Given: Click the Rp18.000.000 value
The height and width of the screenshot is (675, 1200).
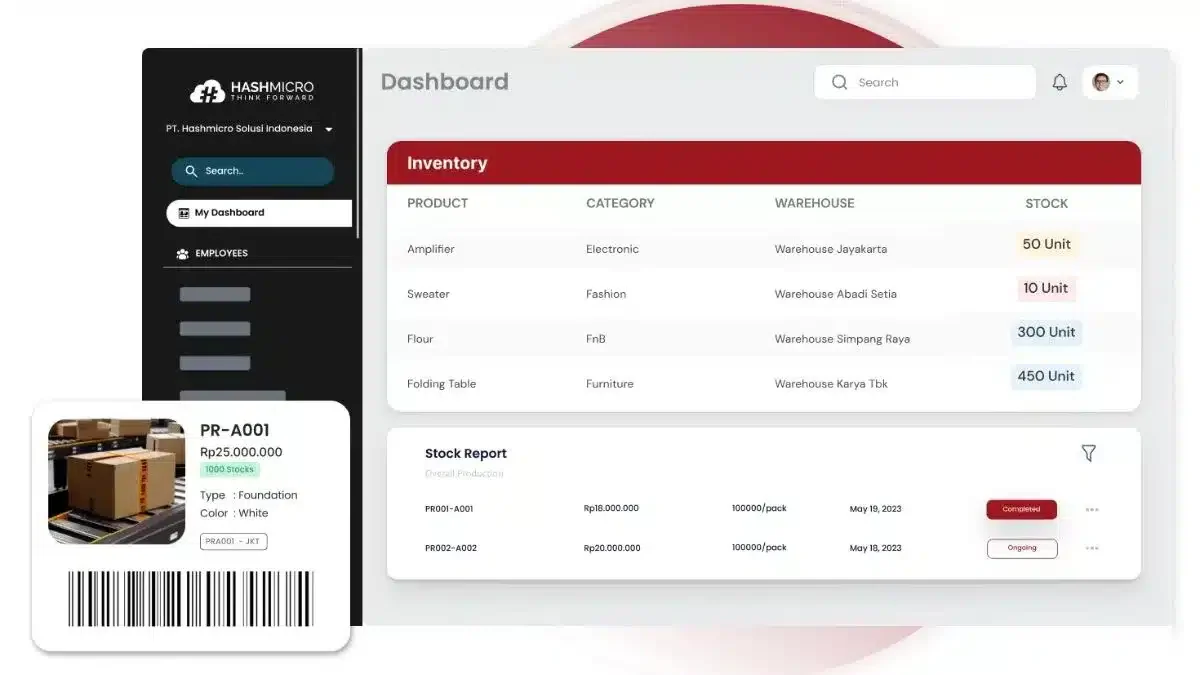Looking at the screenshot, I should (x=611, y=508).
